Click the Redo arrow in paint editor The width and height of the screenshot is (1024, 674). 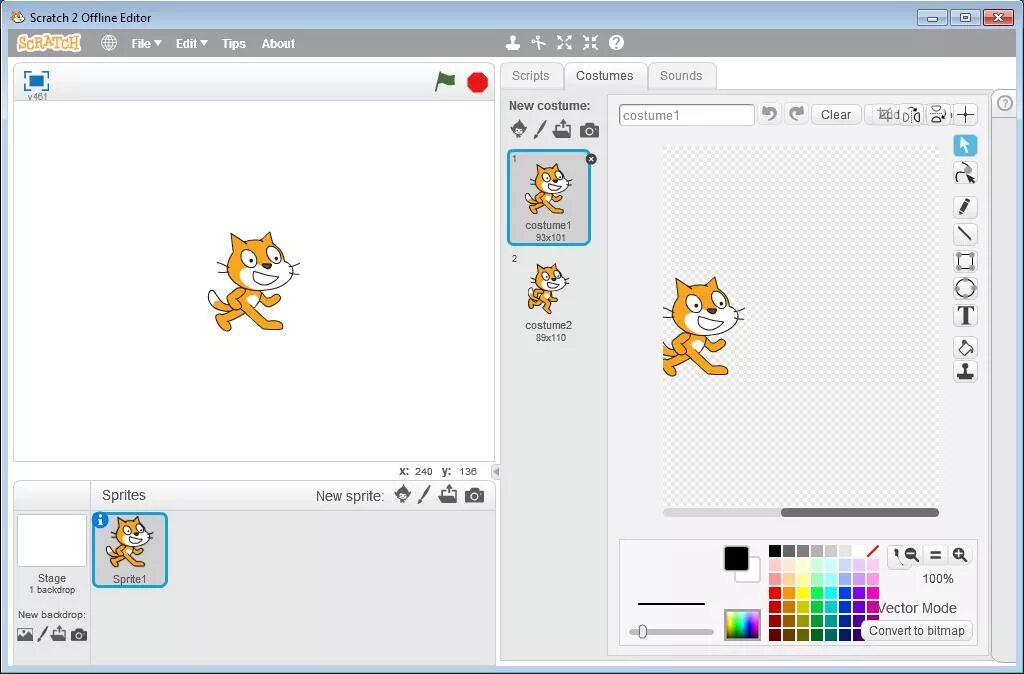coord(796,114)
